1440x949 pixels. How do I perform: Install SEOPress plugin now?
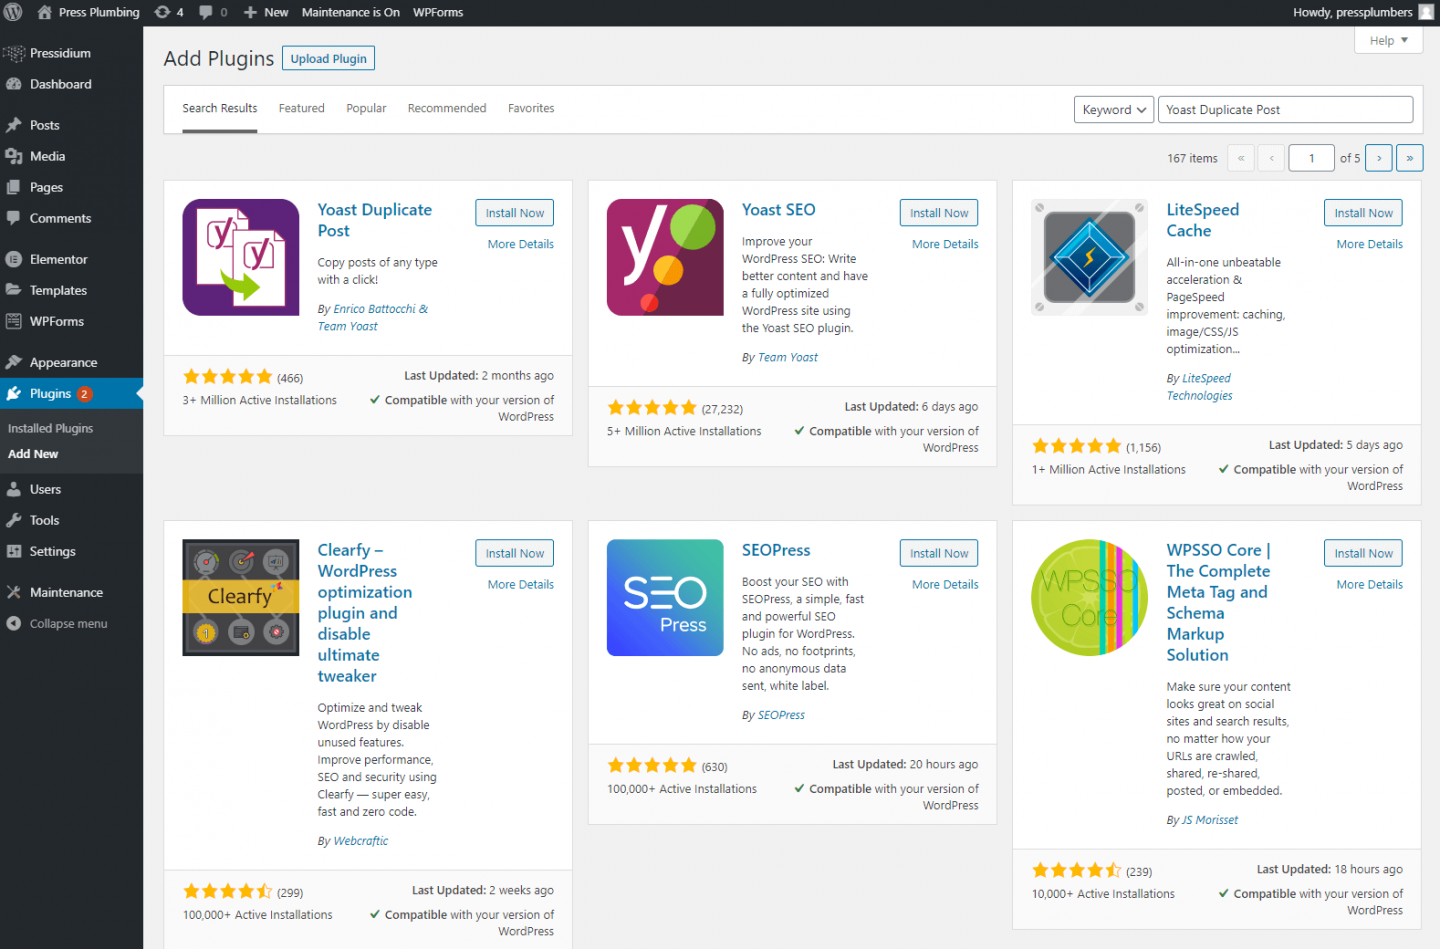pyautogui.click(x=939, y=553)
